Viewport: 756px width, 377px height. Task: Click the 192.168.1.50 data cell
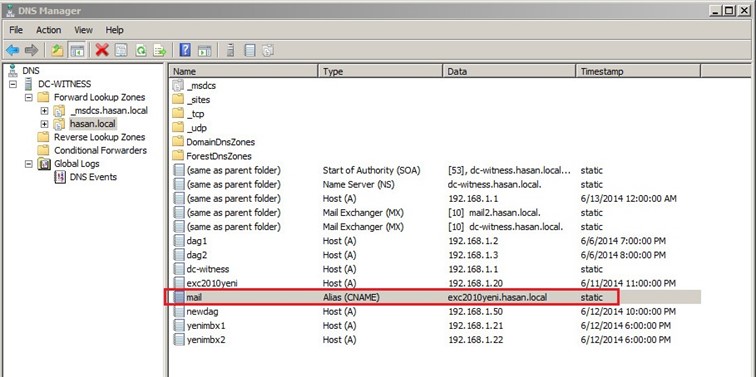click(x=475, y=311)
